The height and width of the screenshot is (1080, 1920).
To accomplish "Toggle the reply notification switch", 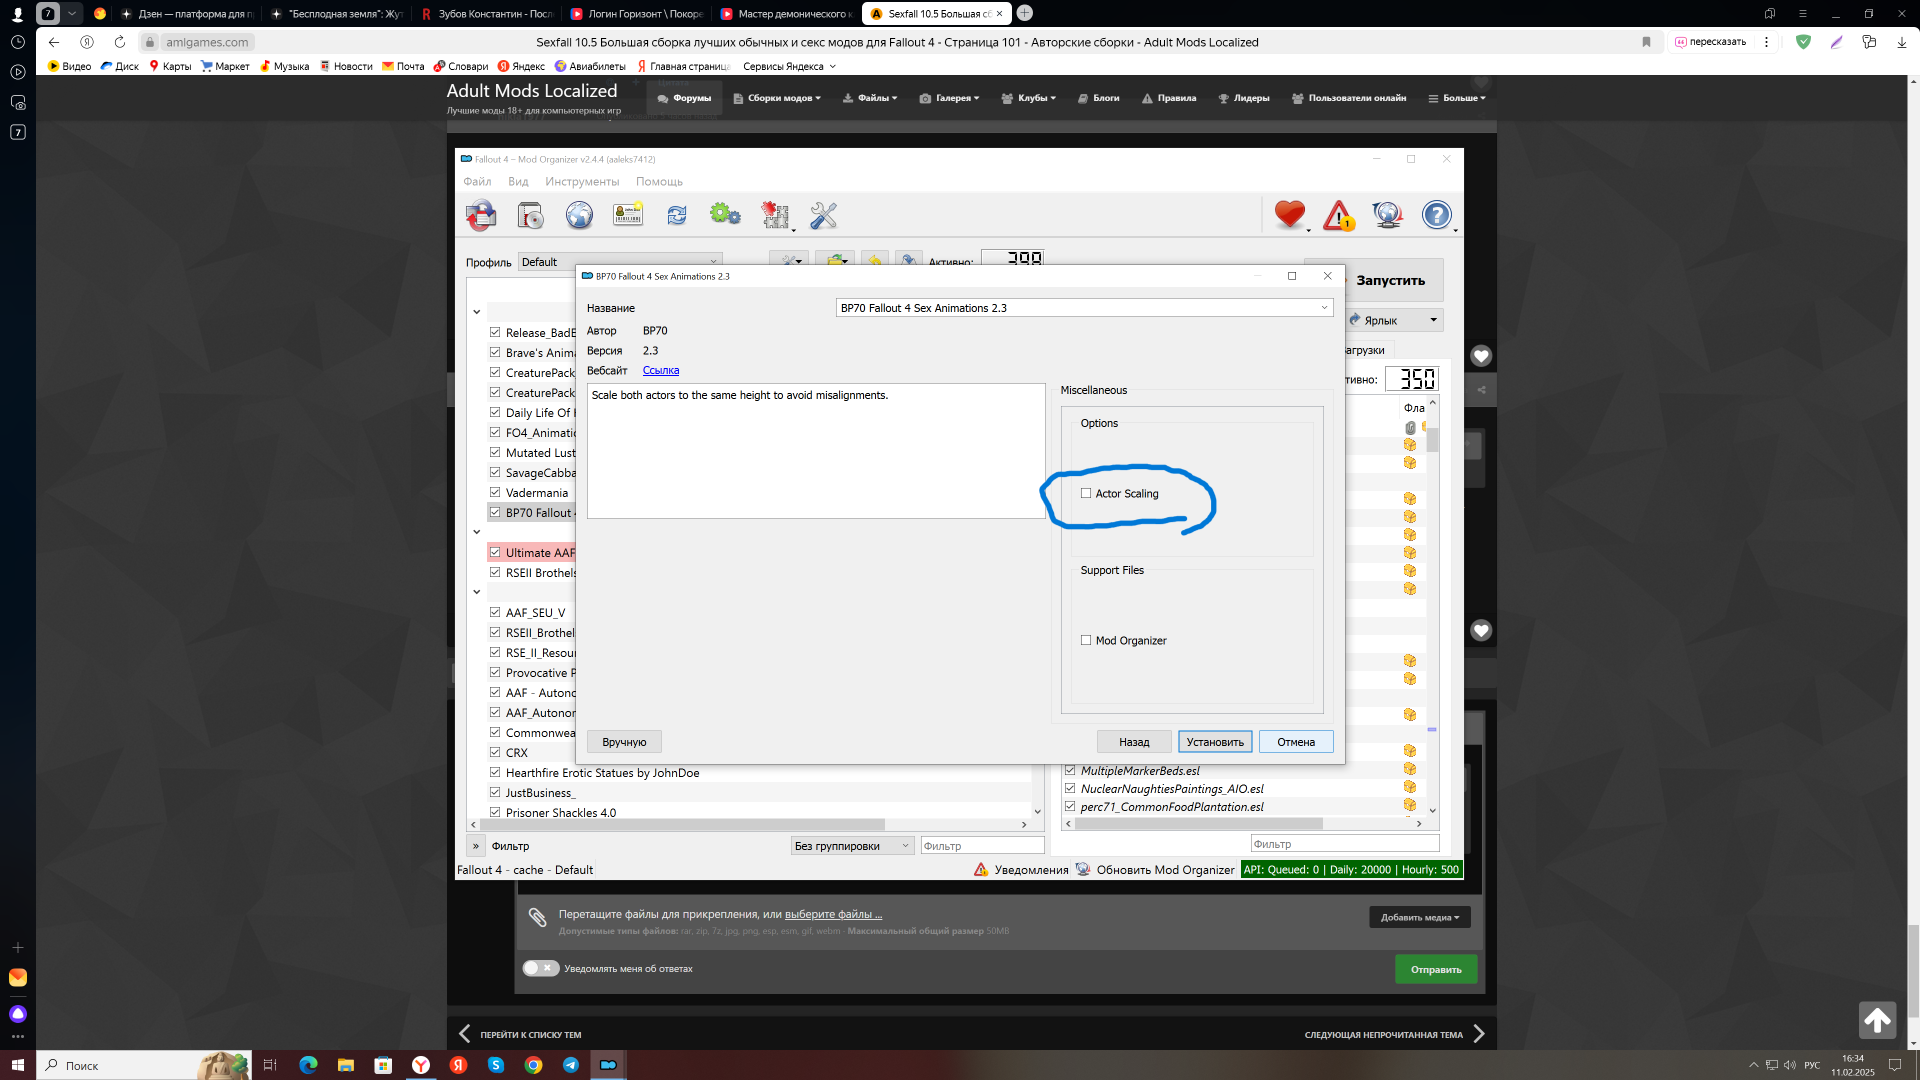I will pyautogui.click(x=541, y=968).
